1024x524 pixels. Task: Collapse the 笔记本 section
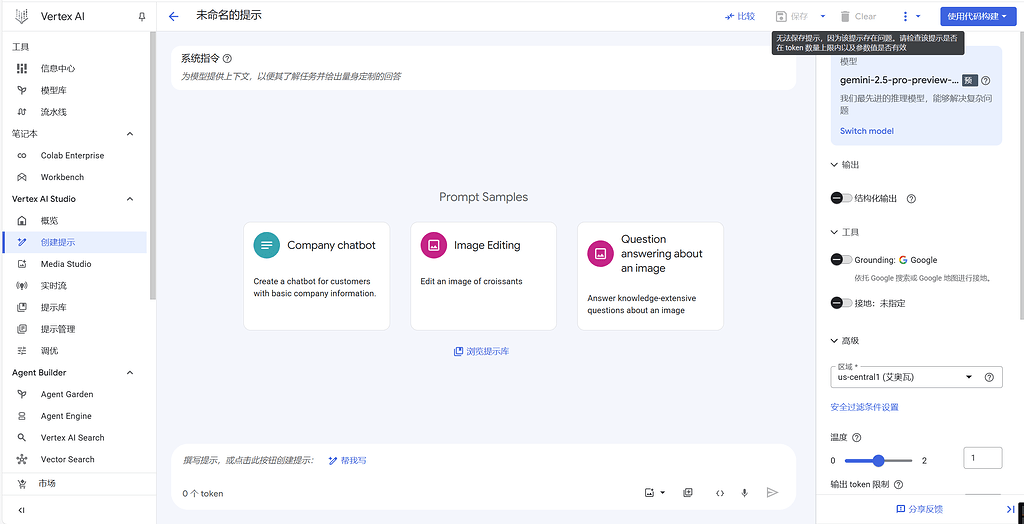pyautogui.click(x=129, y=134)
